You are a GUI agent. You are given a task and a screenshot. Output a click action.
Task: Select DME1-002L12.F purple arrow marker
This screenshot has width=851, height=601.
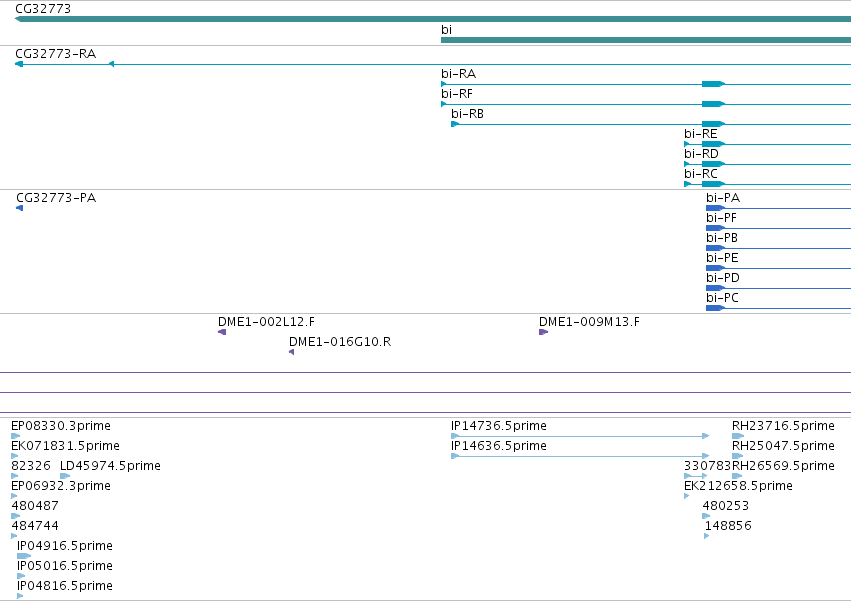pyautogui.click(x=222, y=332)
